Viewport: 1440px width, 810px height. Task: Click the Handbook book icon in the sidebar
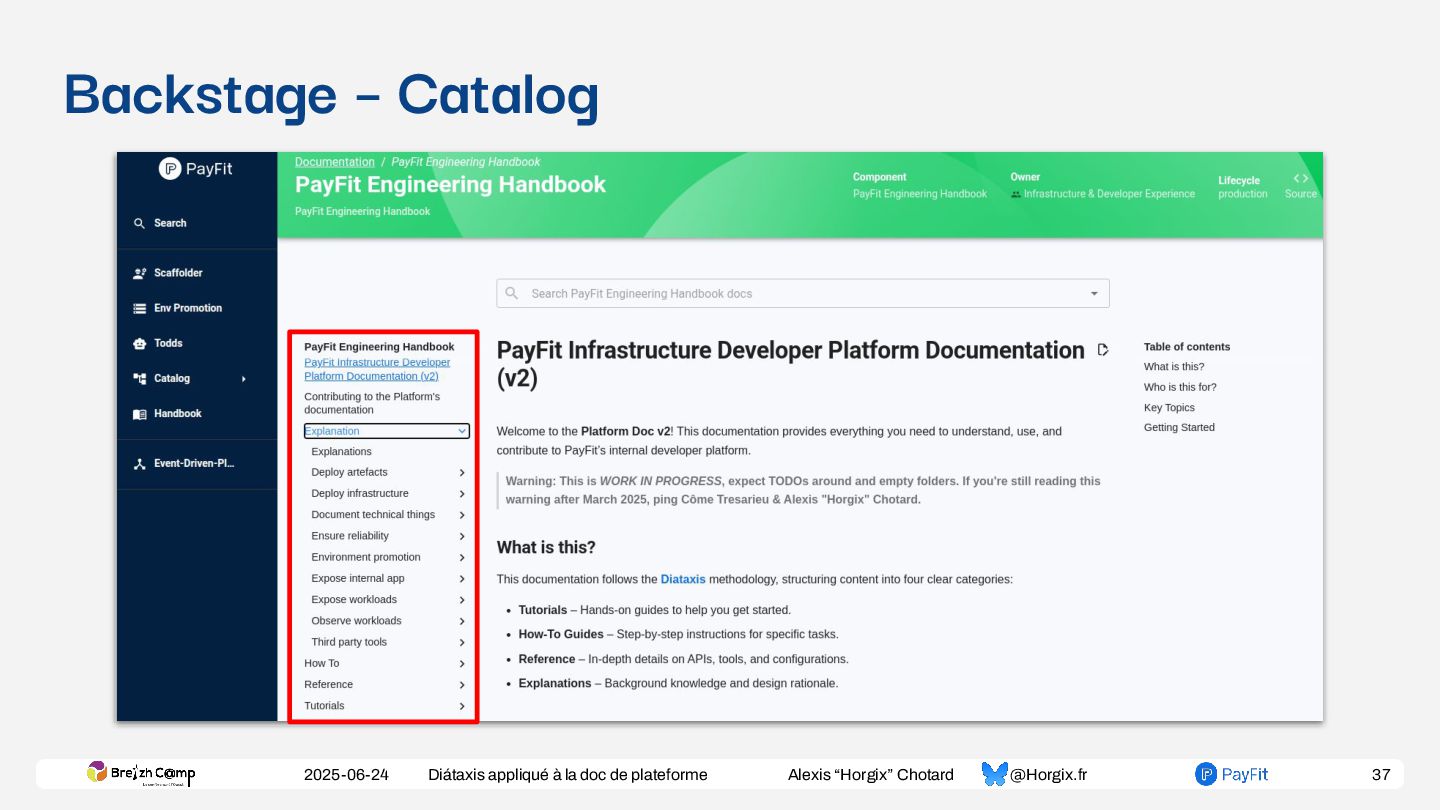coord(140,414)
